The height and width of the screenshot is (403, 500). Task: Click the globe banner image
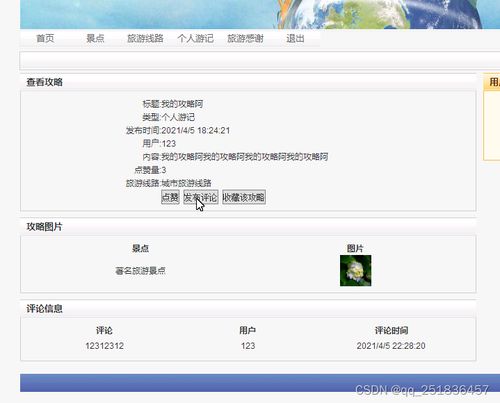[260, 14]
